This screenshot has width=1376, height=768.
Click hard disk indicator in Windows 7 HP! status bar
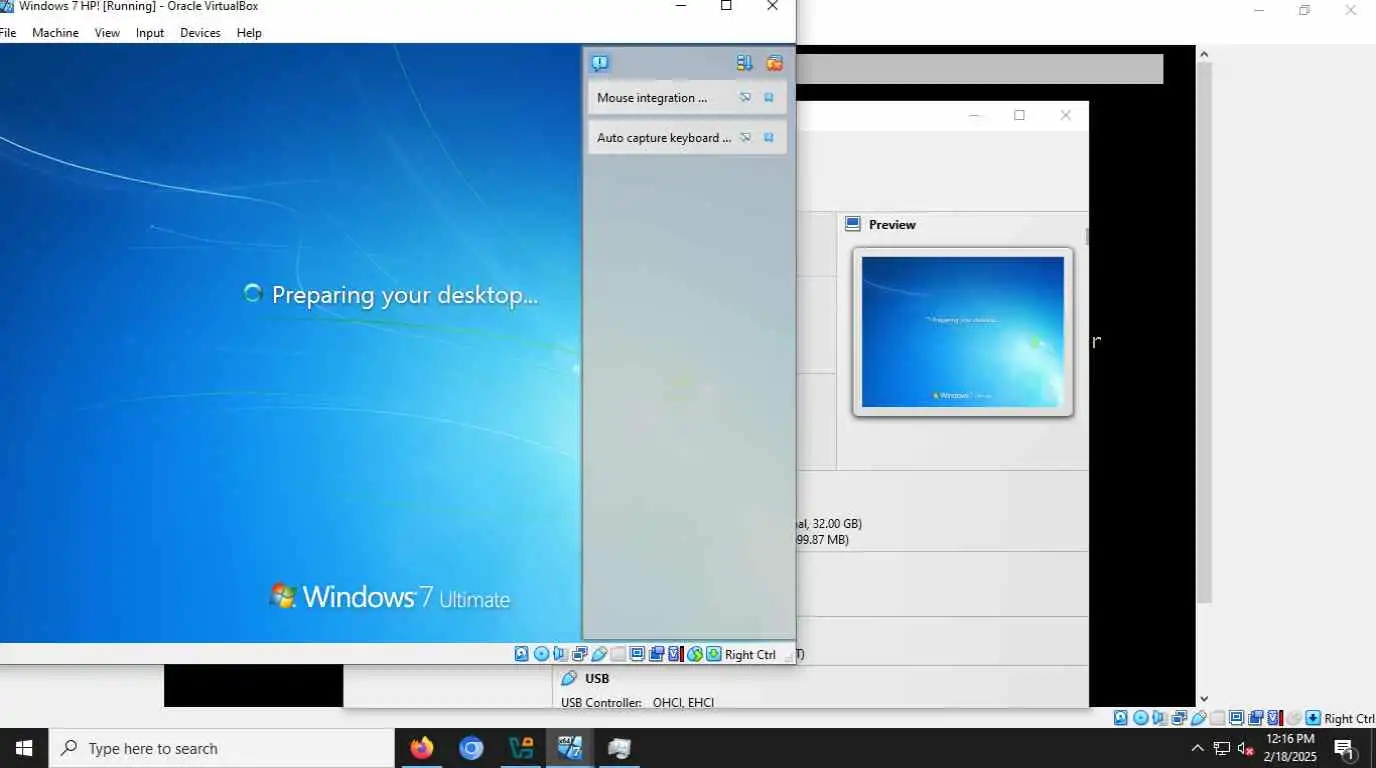tap(521, 654)
